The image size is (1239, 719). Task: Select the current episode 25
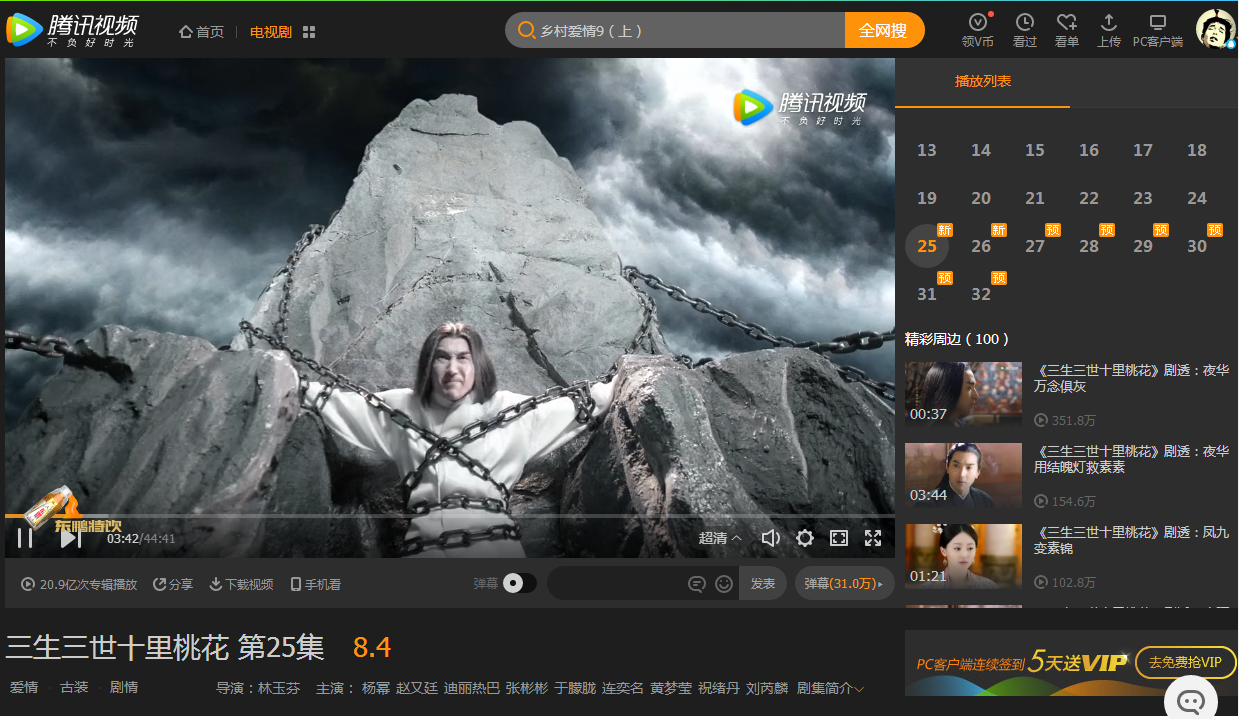pos(927,246)
